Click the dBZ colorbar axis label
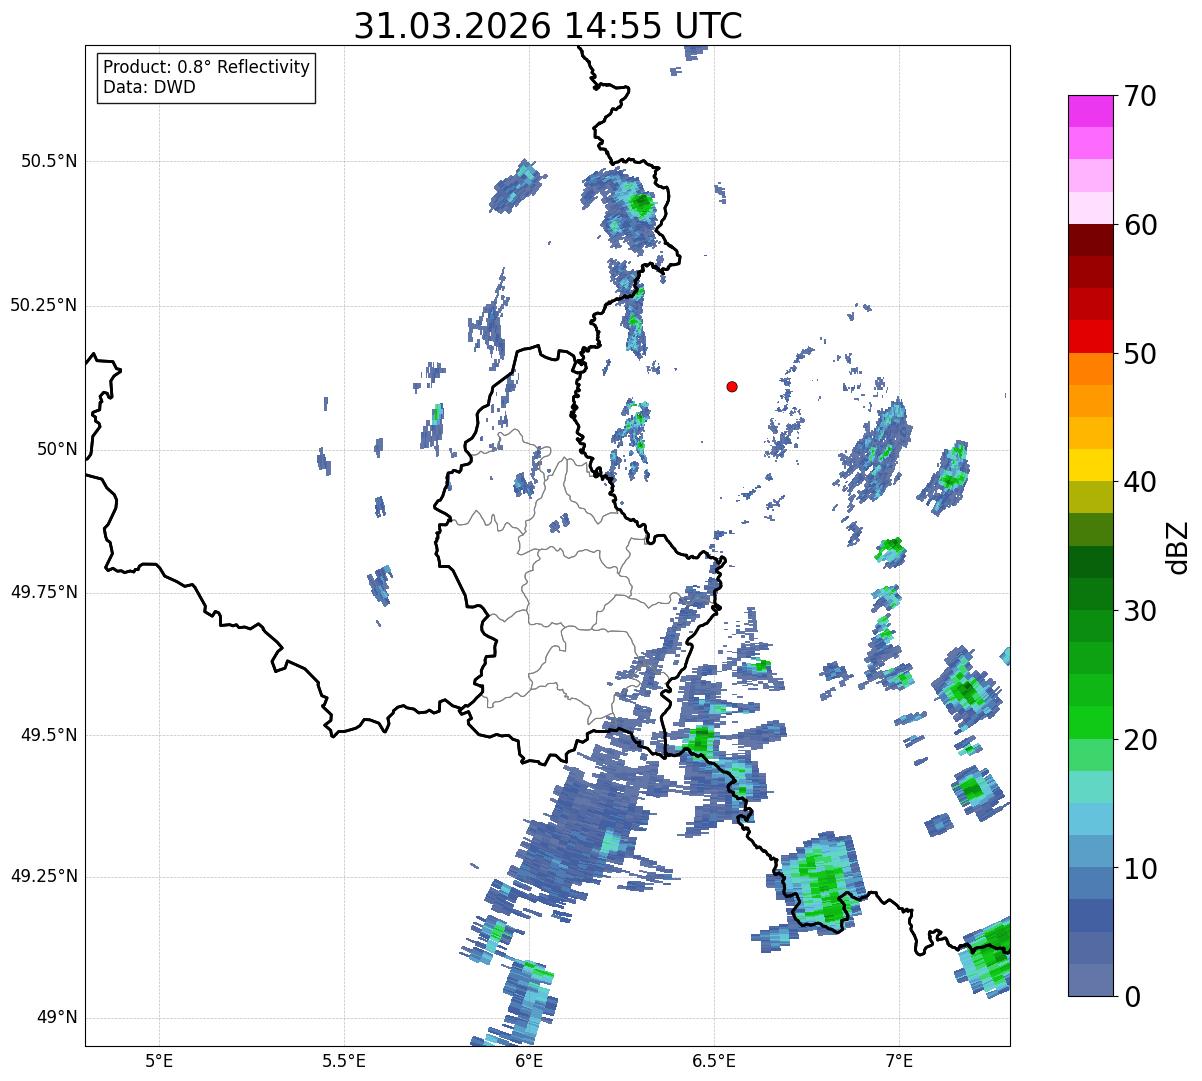1202x1081 pixels. (1178, 547)
